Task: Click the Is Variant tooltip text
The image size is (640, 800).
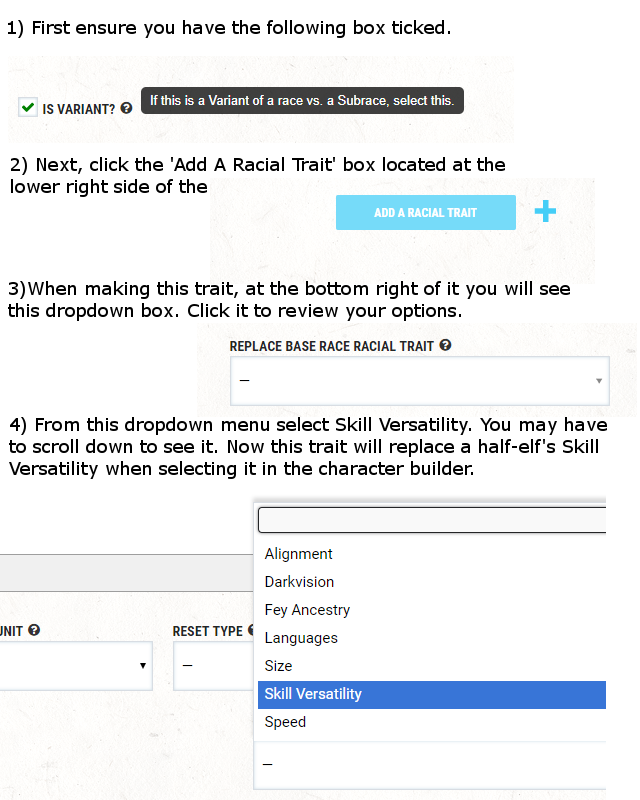Action: click(302, 101)
